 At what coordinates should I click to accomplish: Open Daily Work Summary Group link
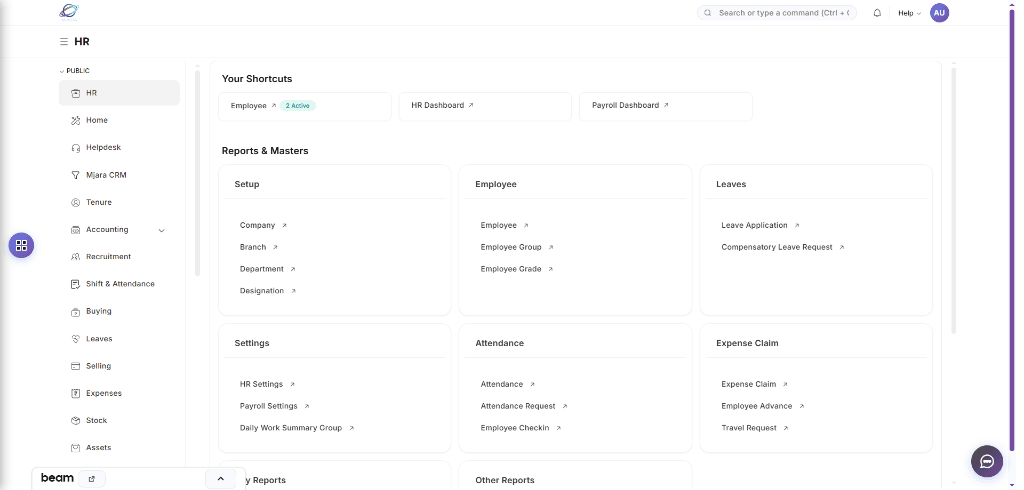click(x=291, y=429)
